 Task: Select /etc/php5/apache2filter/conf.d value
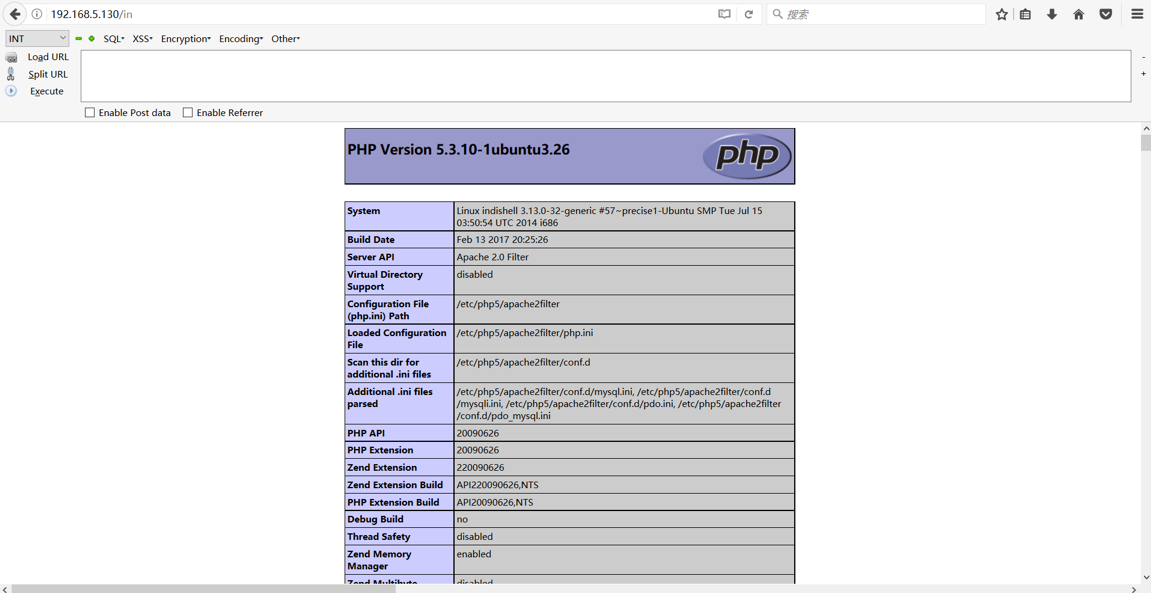523,362
